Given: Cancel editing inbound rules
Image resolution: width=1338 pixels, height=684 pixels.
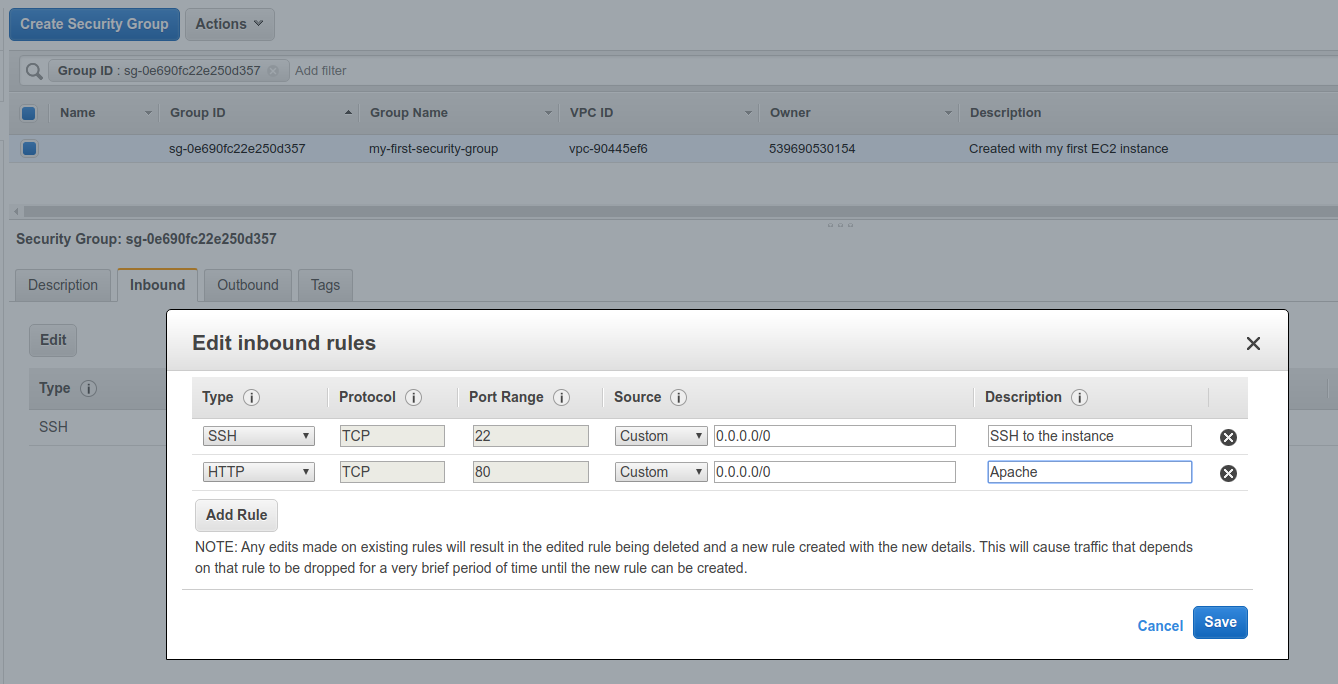Looking at the screenshot, I should [x=1160, y=626].
